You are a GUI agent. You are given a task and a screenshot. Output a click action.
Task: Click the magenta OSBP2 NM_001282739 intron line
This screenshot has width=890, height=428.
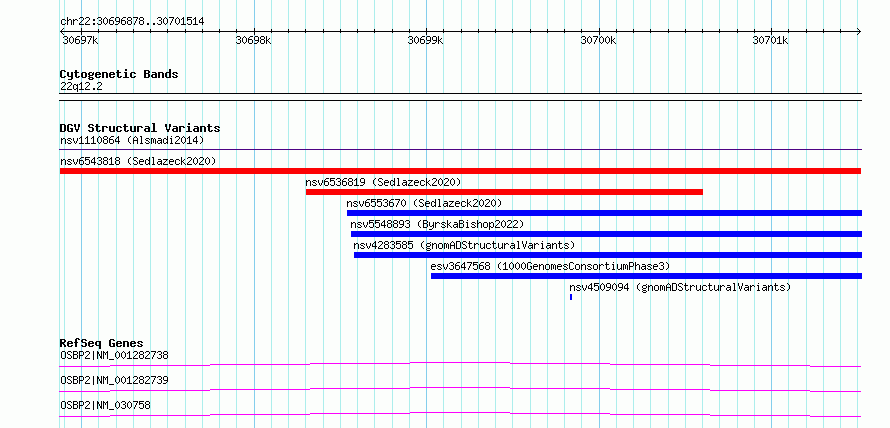point(460,389)
